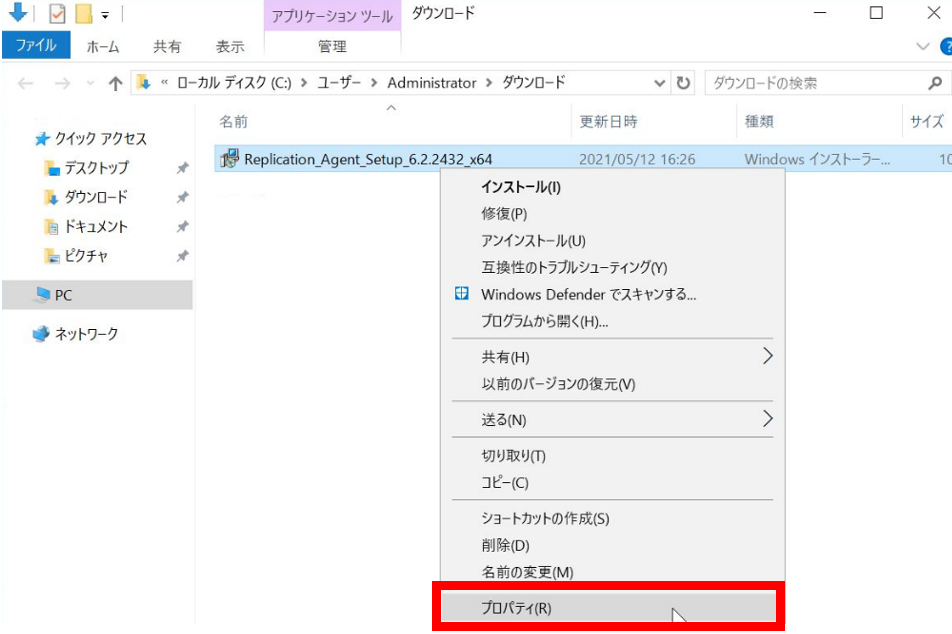This screenshot has width=952, height=634.
Task: Select PC in the navigation pane
Action: (97, 295)
